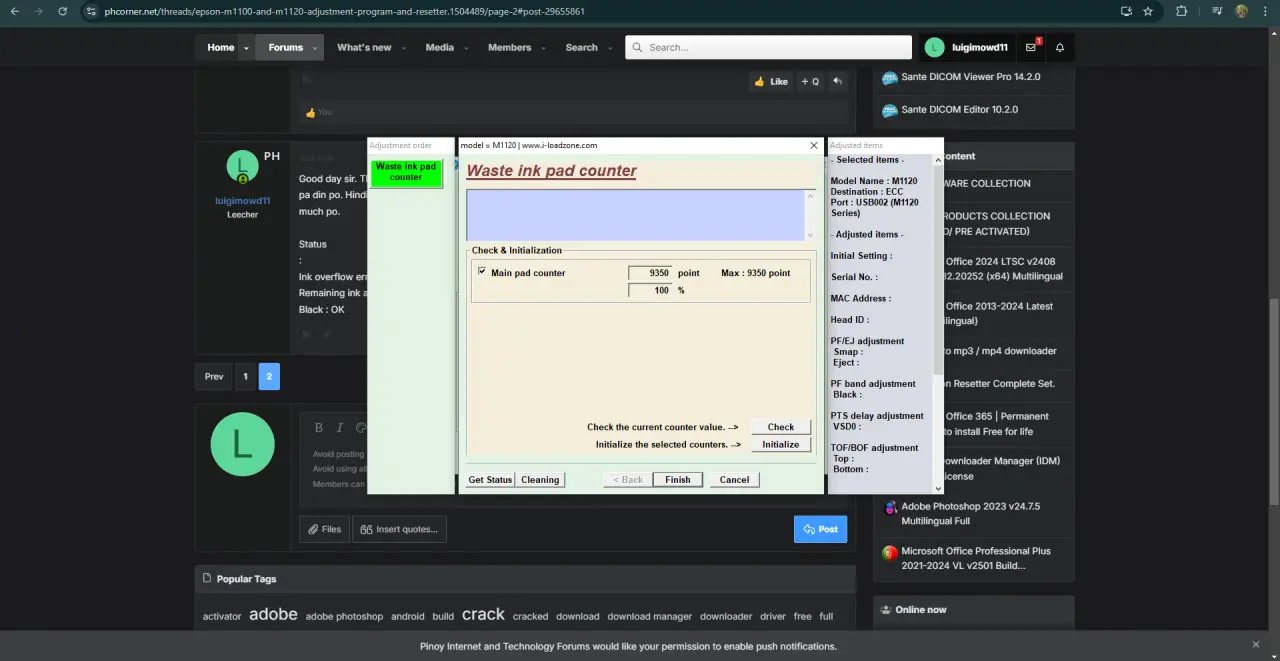Click the Like button on the post

(771, 81)
